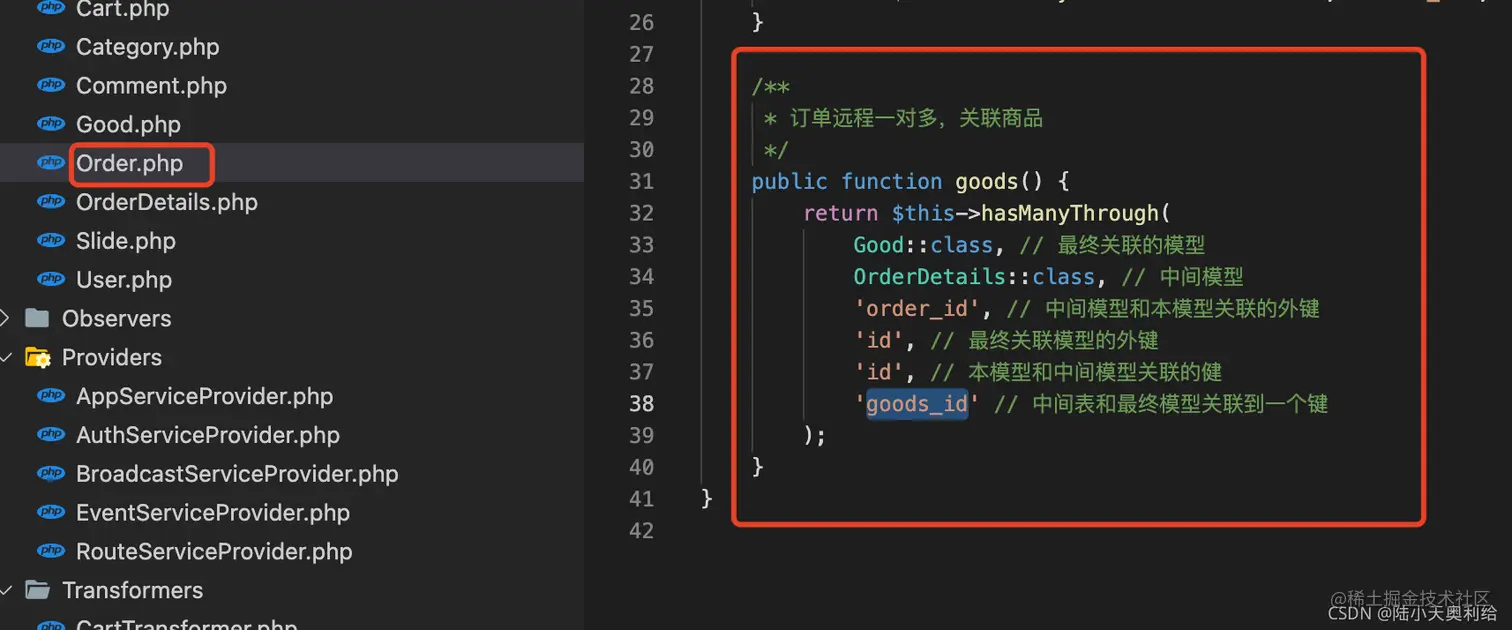Click line number 35 in gutter
This screenshot has height=630, width=1512.
pos(641,308)
